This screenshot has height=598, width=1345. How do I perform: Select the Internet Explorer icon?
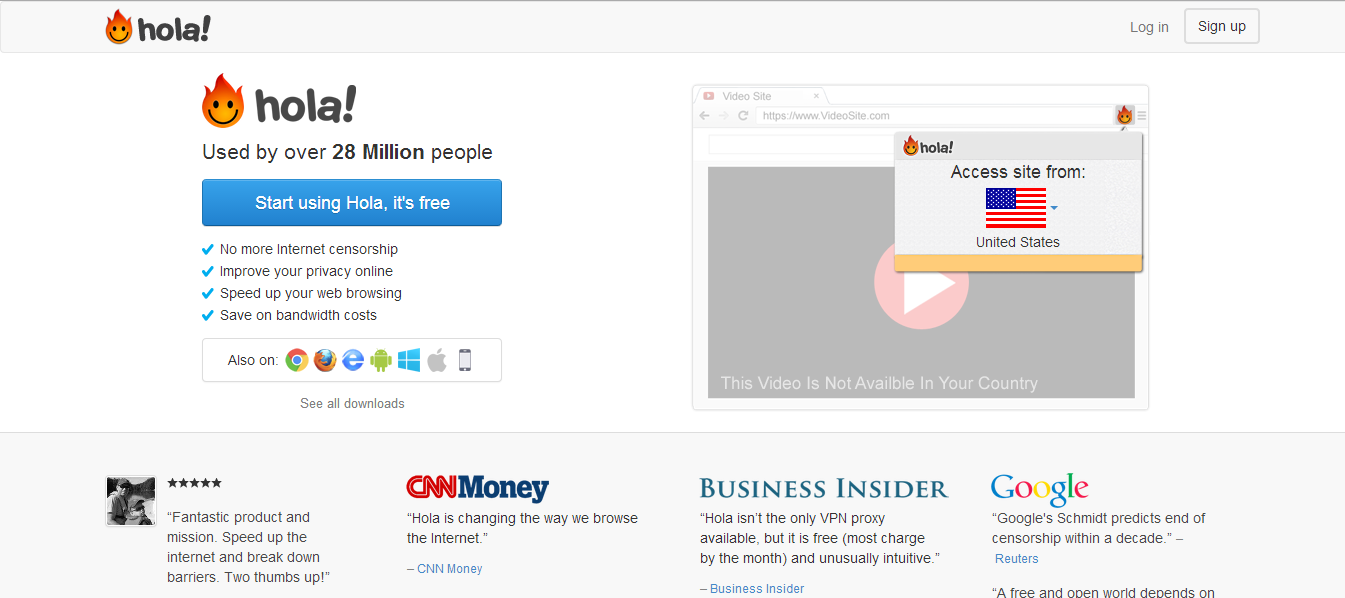click(353, 360)
